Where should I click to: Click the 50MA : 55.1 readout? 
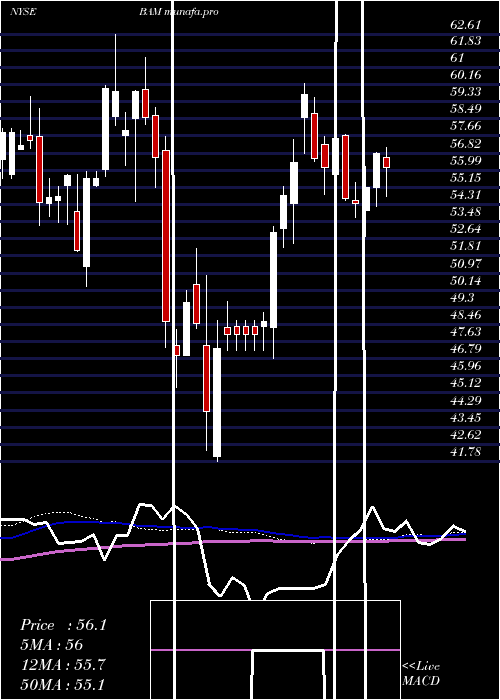tap(63, 684)
